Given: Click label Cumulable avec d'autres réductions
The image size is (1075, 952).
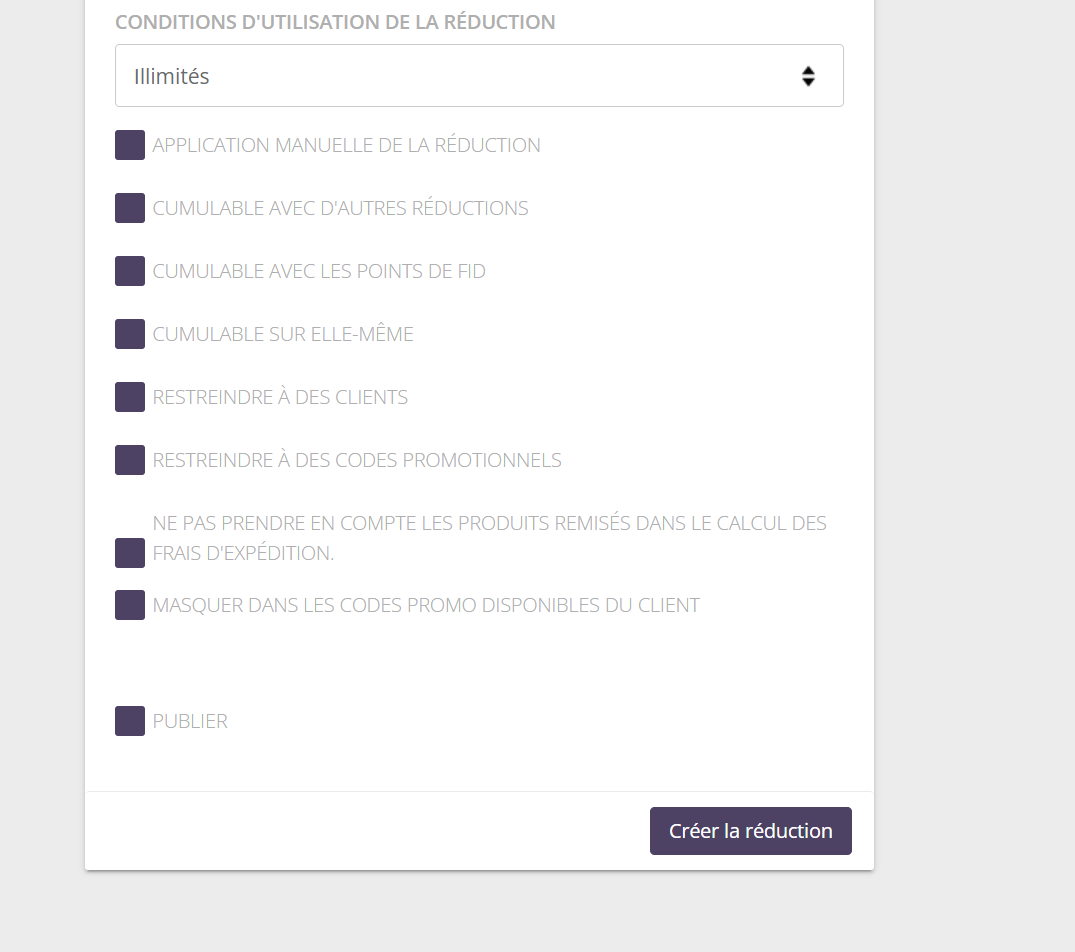Looking at the screenshot, I should click(x=340, y=208).
